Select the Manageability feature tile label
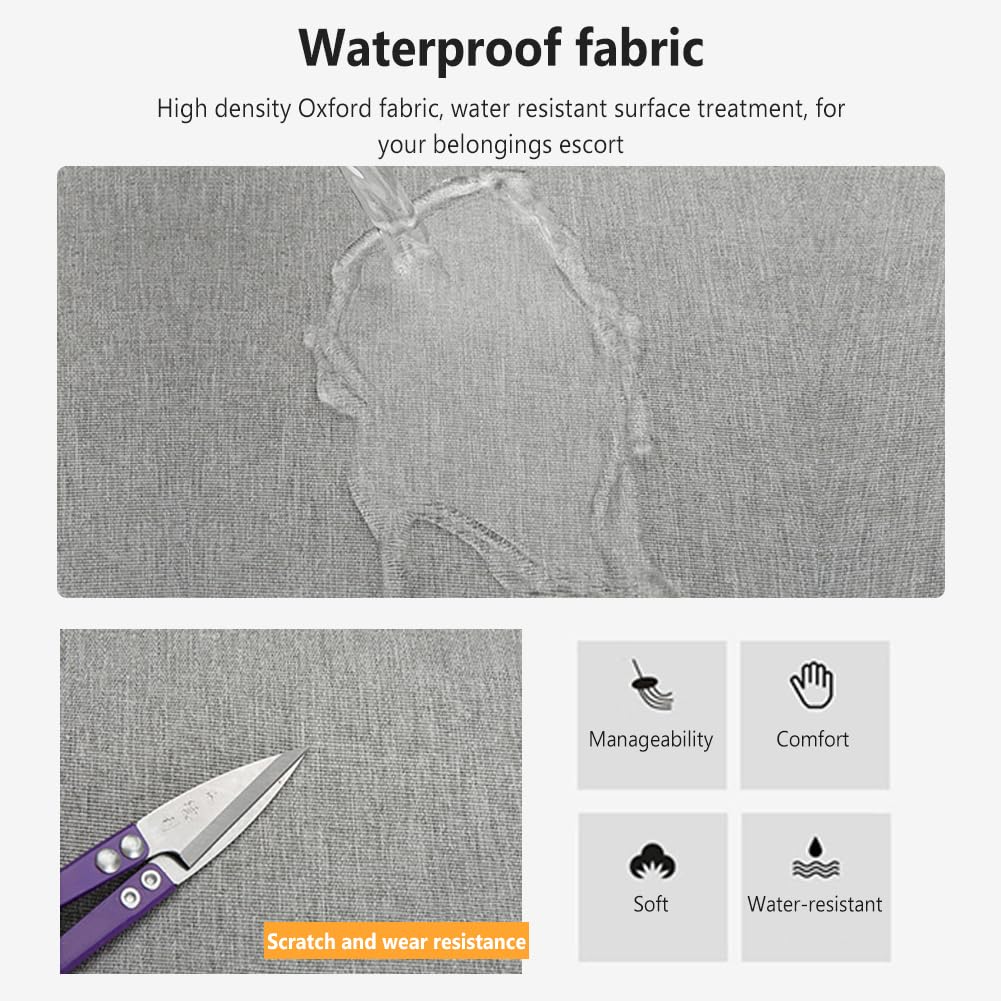This screenshot has width=1001, height=1001. pyautogui.click(x=651, y=739)
